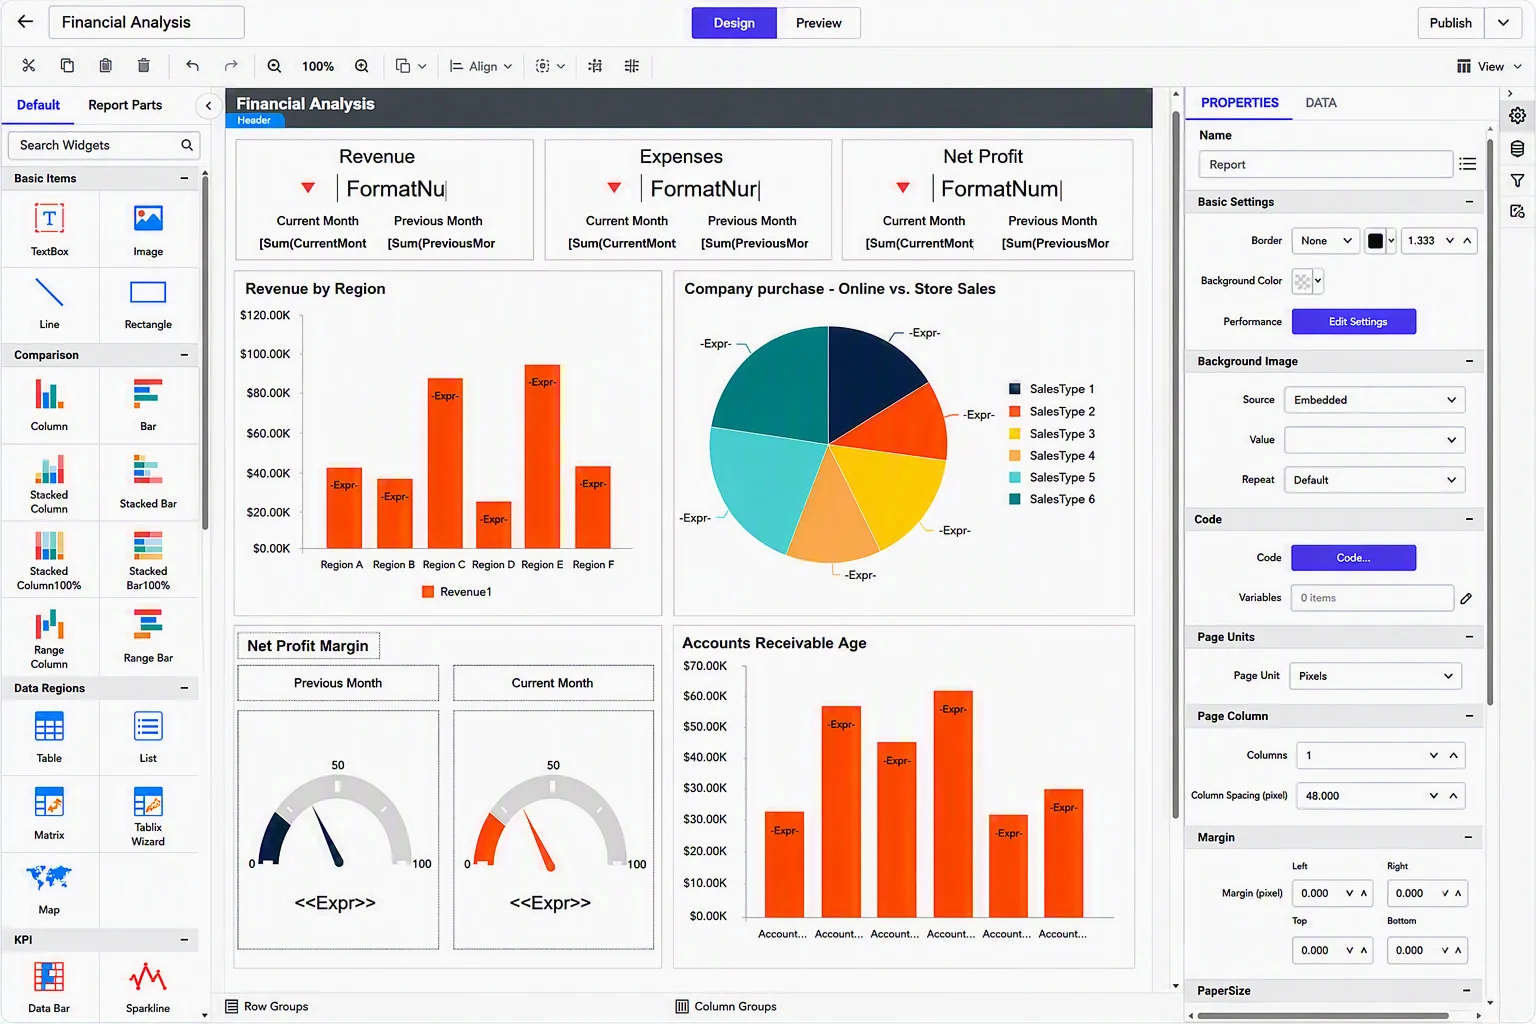Click the edit pencil beside Variables

click(x=1466, y=598)
